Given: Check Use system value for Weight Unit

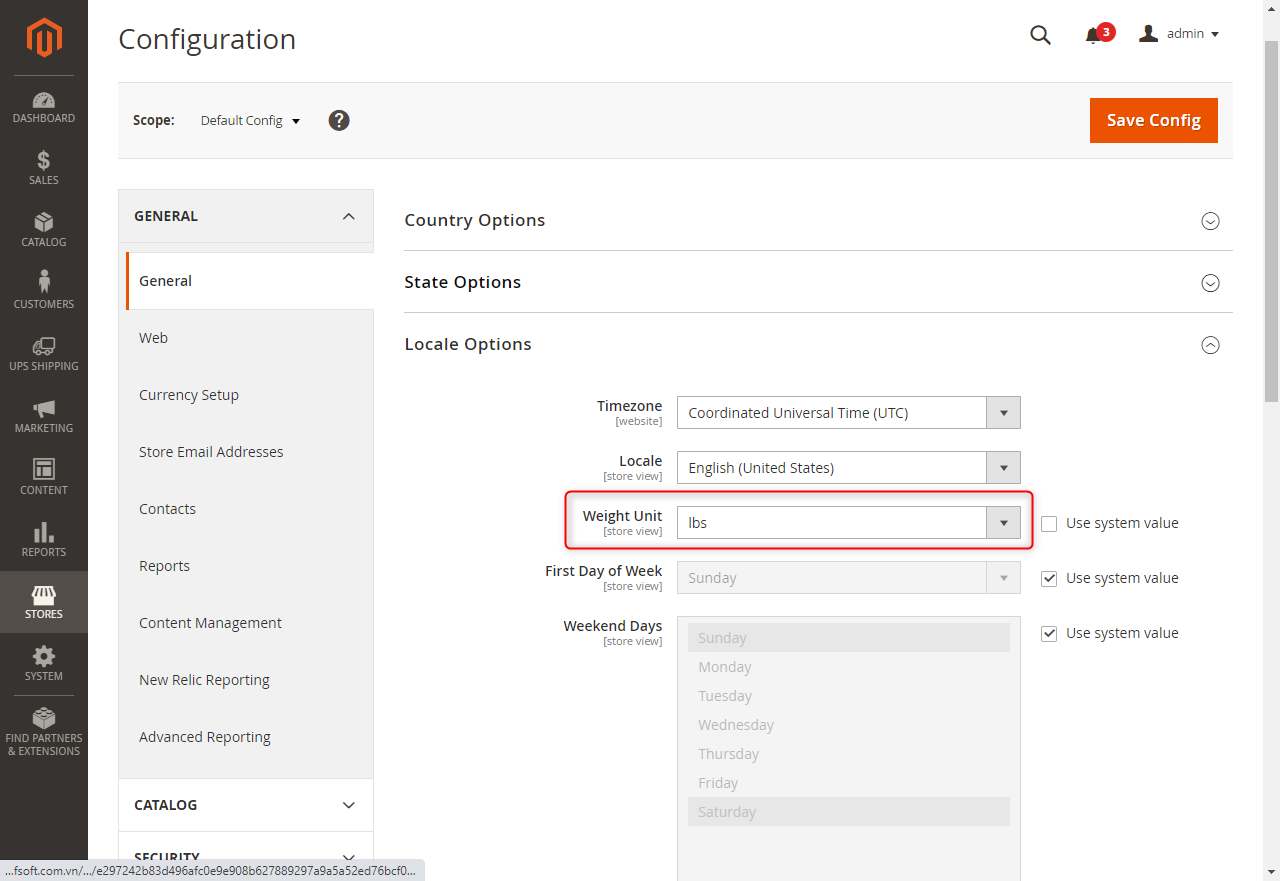Looking at the screenshot, I should pyautogui.click(x=1049, y=523).
